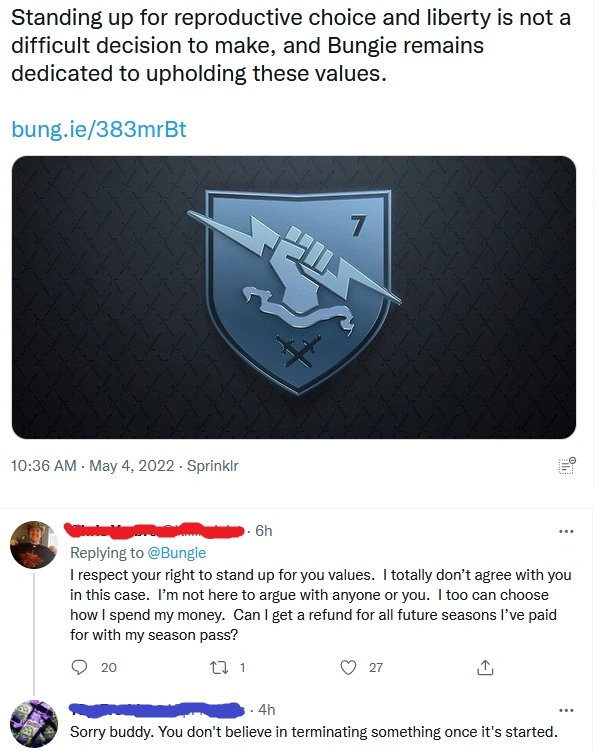
Task: Click the blue-redacted username of second reply
Action: point(157,710)
